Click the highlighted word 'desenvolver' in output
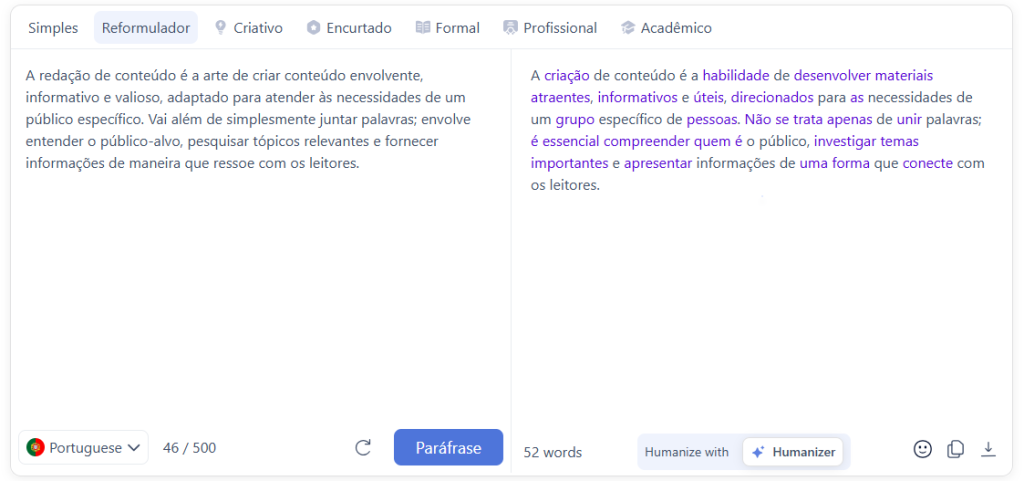1024x481 pixels. pyautogui.click(x=832, y=75)
